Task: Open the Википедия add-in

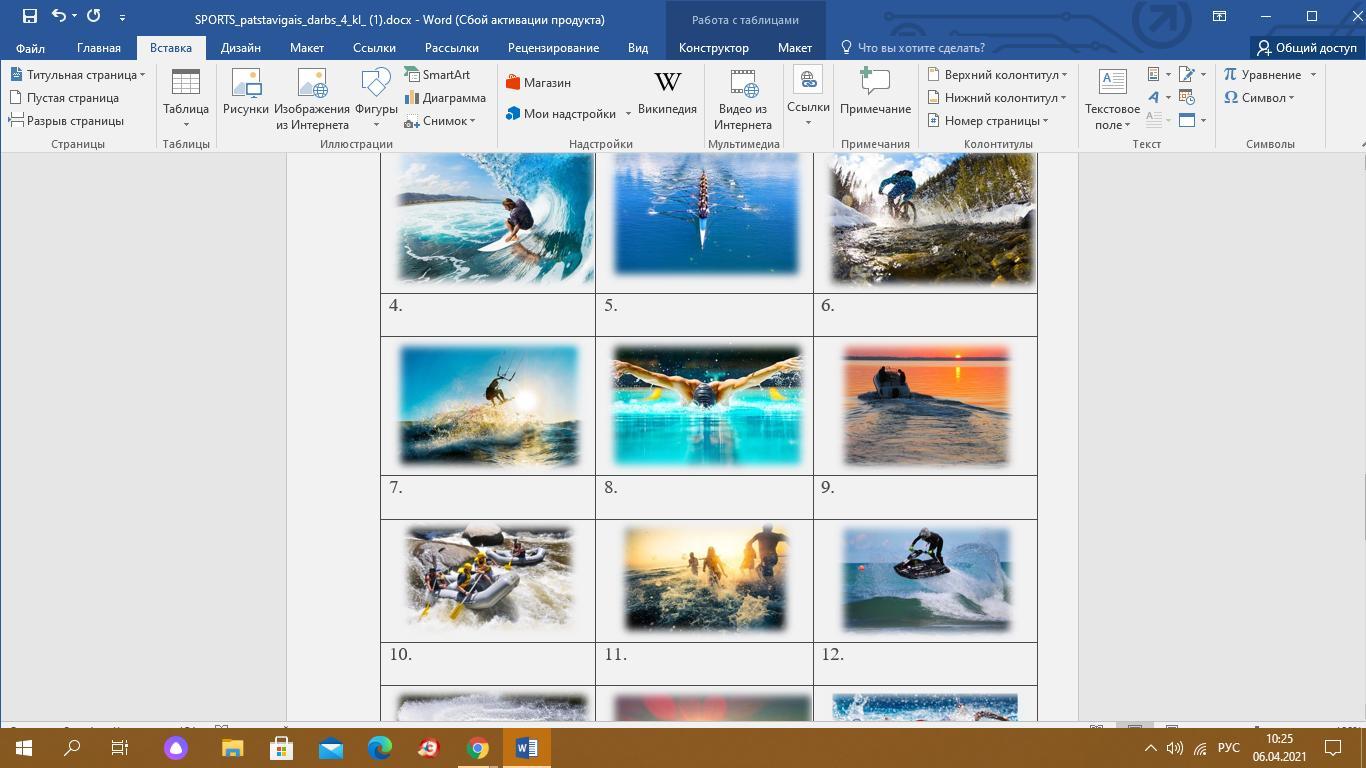Action: click(x=667, y=90)
